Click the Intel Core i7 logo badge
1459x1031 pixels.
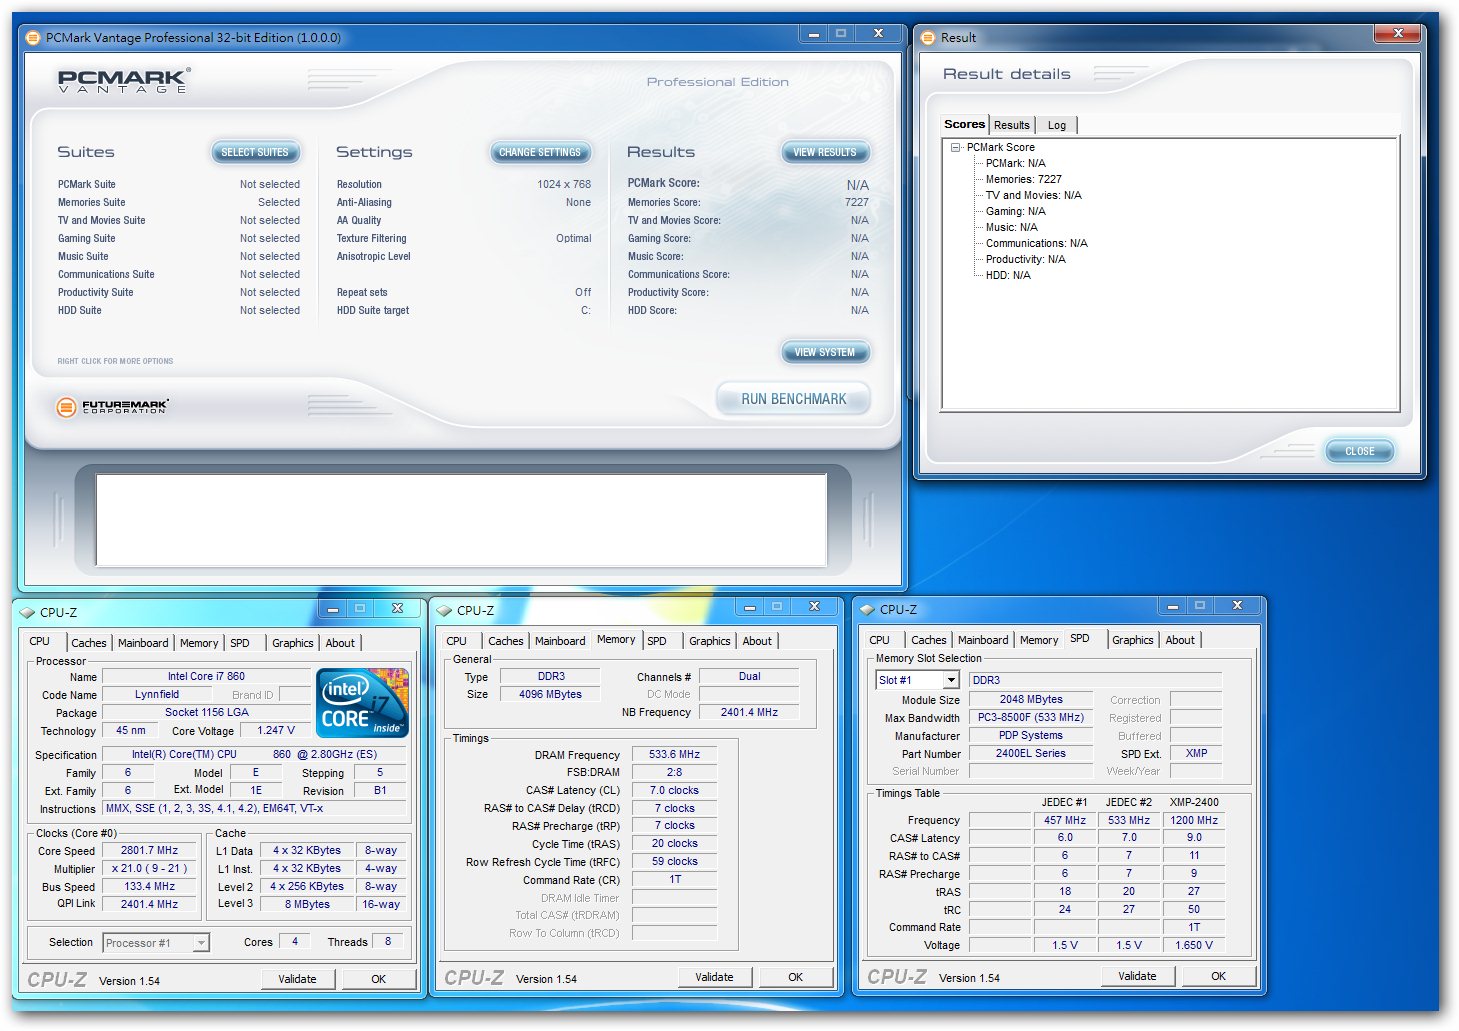(x=362, y=703)
